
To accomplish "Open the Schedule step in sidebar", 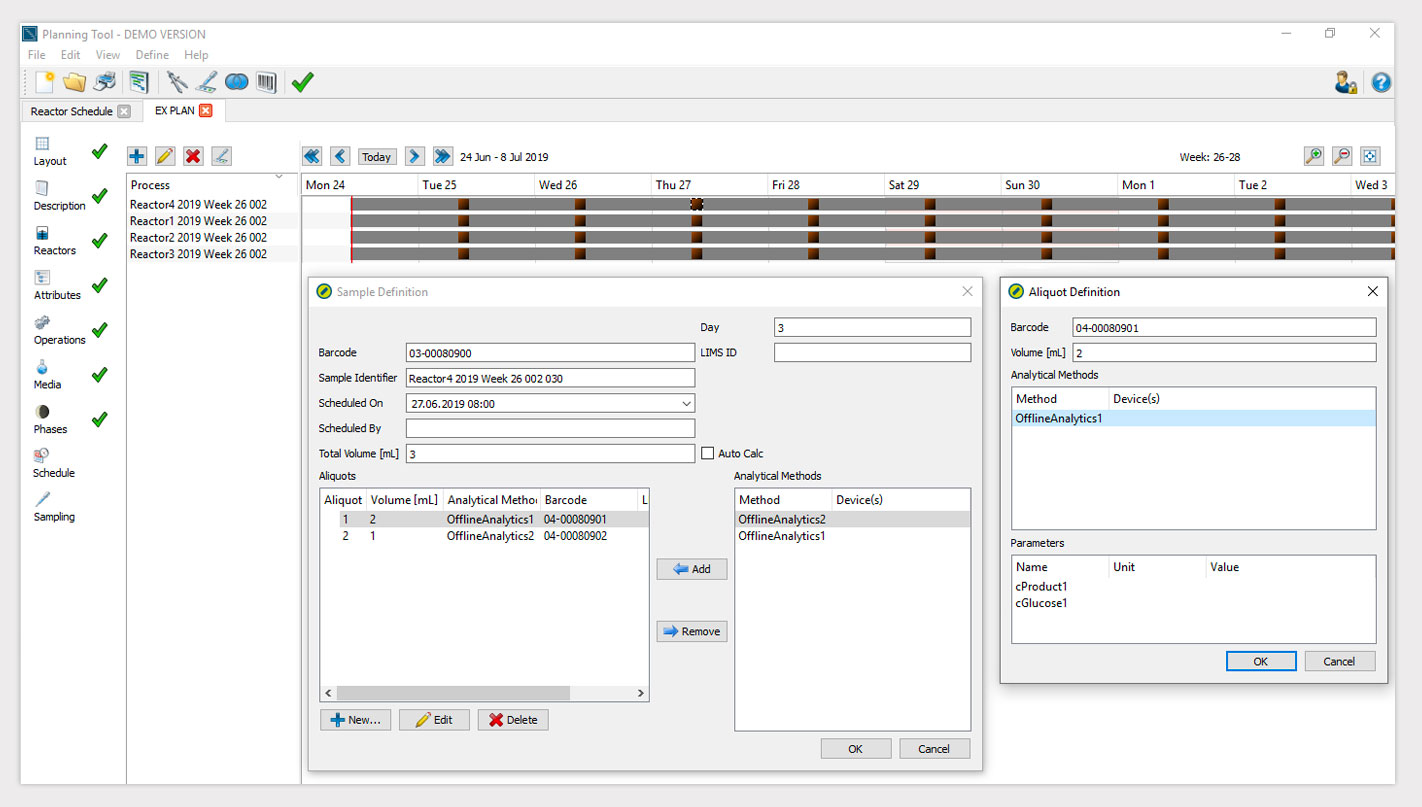I will [x=53, y=464].
